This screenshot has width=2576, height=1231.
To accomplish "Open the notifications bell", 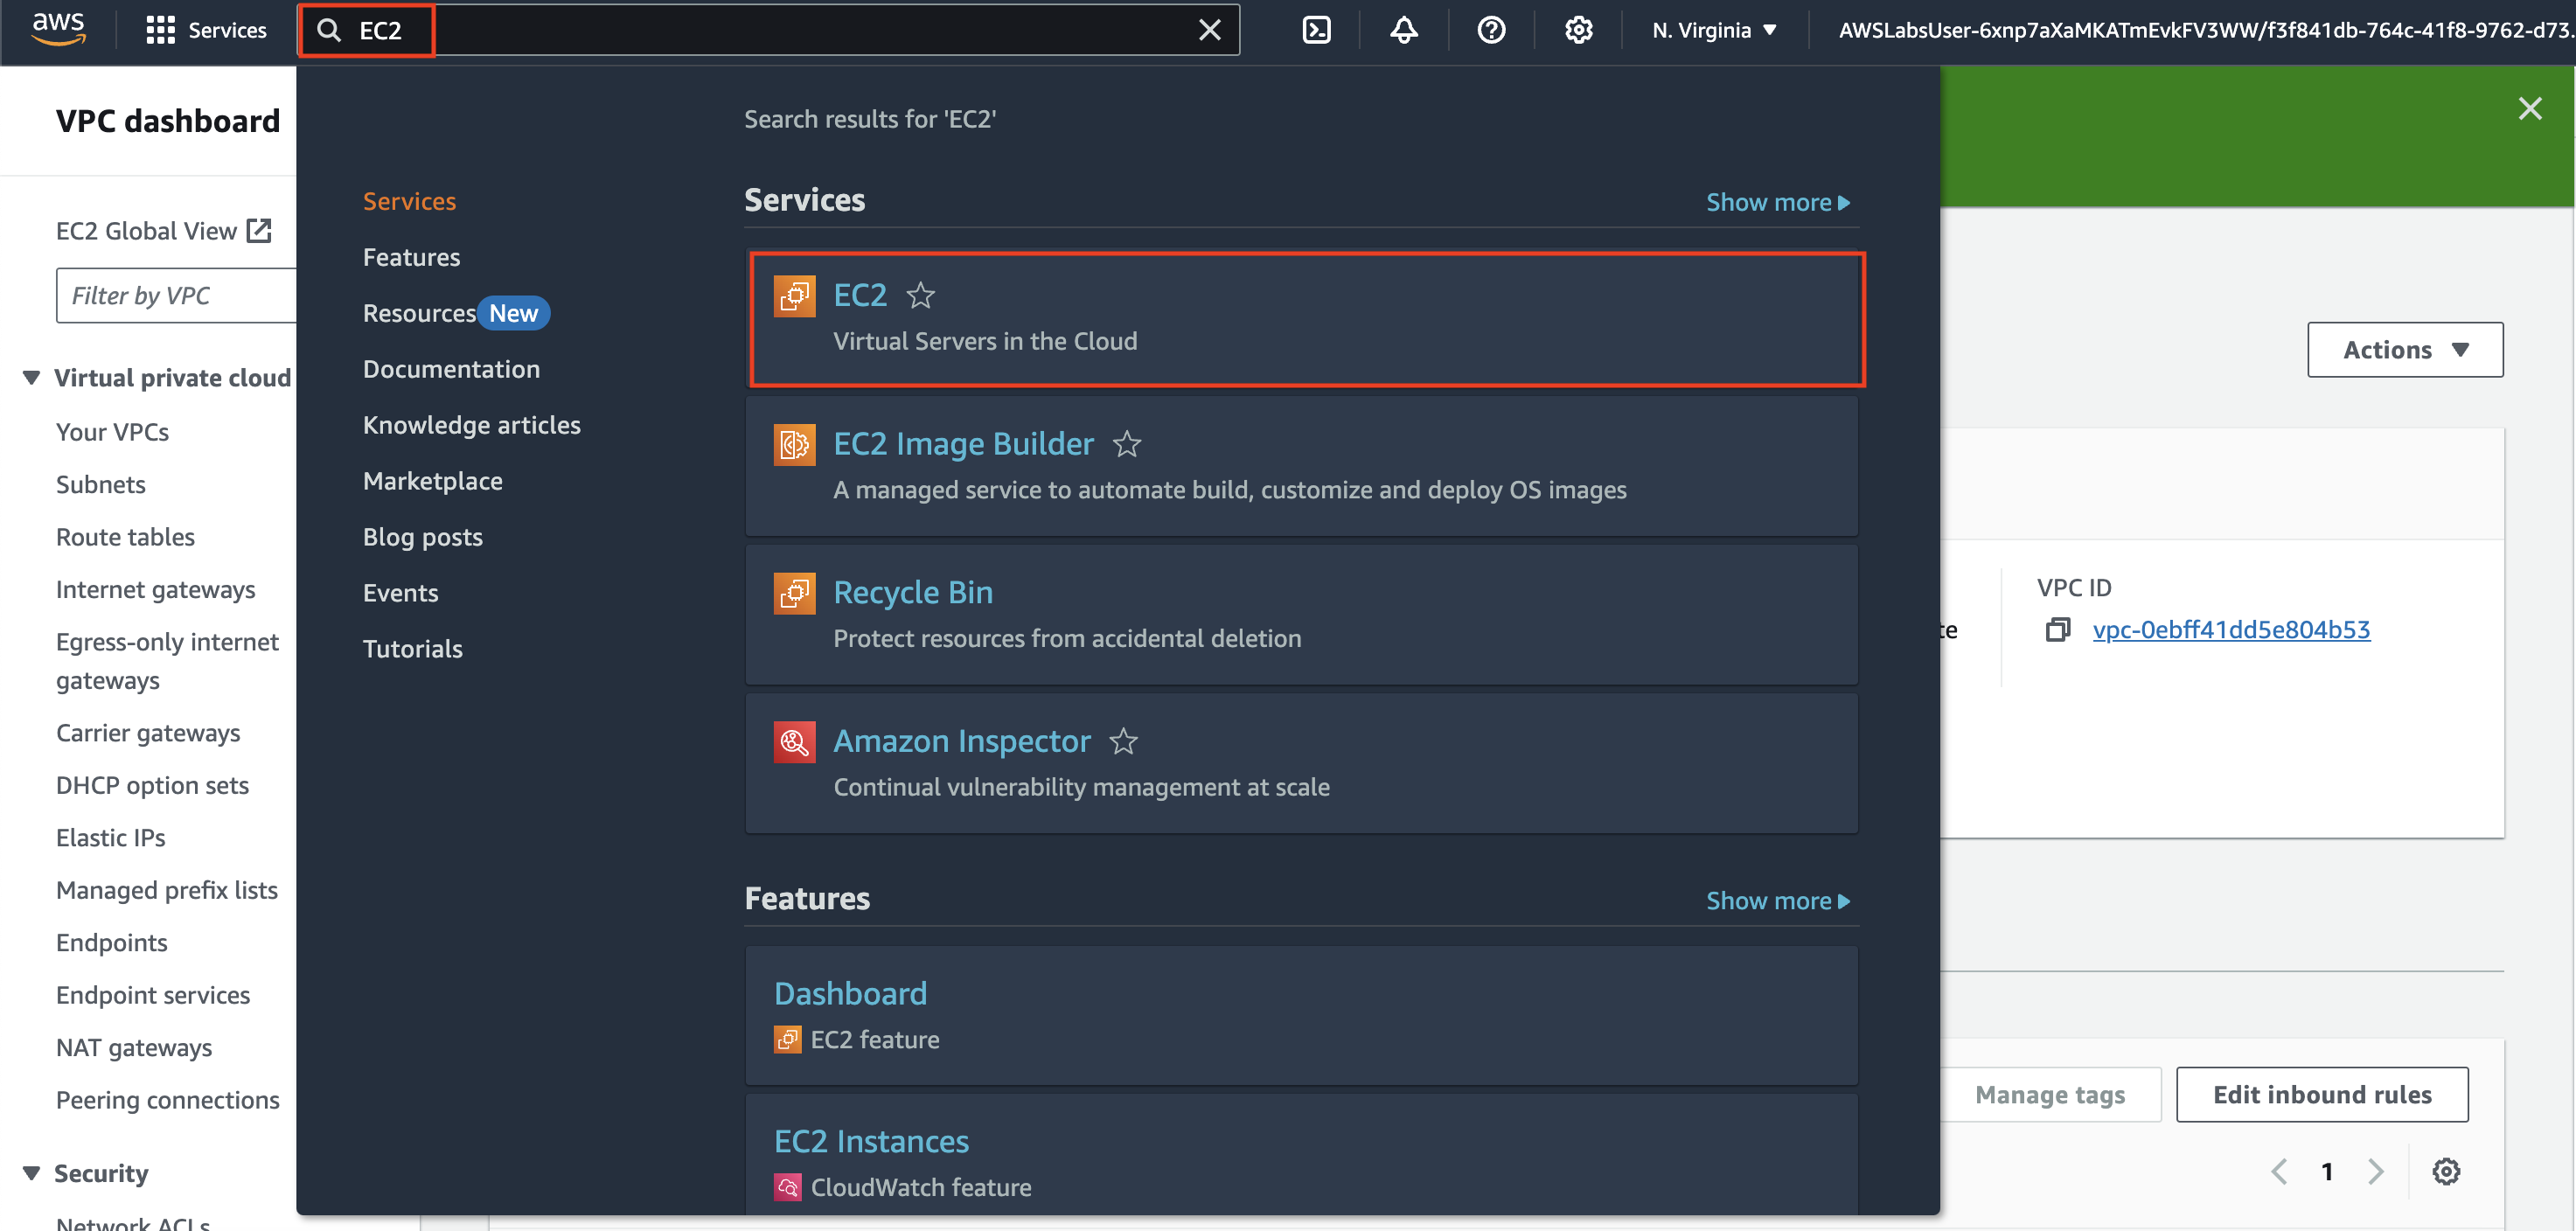I will pyautogui.click(x=1404, y=30).
